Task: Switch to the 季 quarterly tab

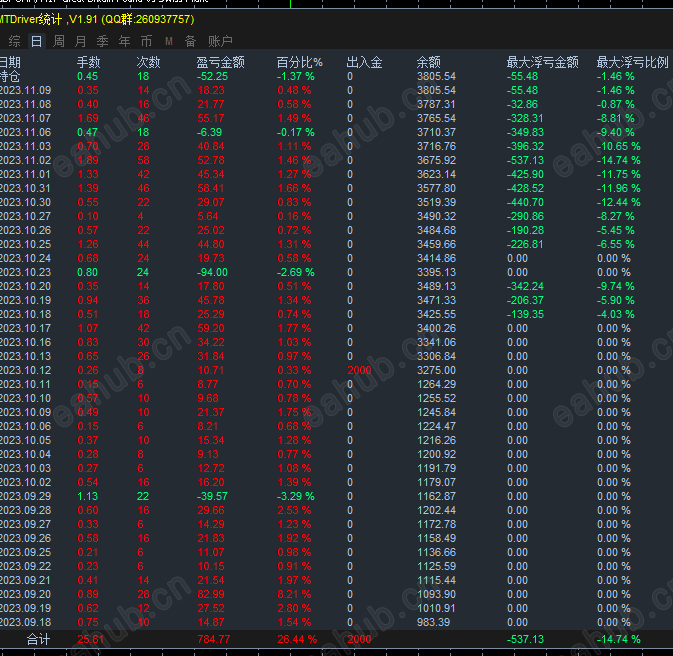Action: [102, 41]
